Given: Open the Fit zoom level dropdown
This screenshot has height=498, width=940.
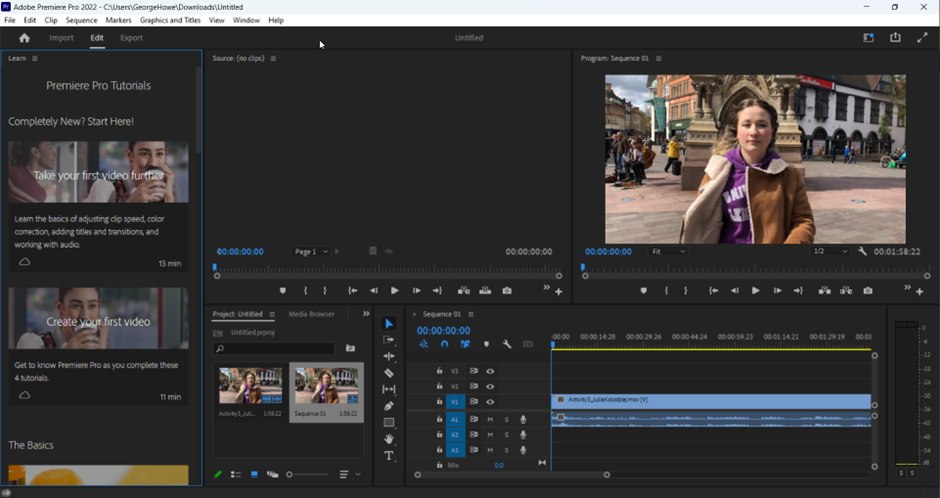Looking at the screenshot, I should point(668,252).
